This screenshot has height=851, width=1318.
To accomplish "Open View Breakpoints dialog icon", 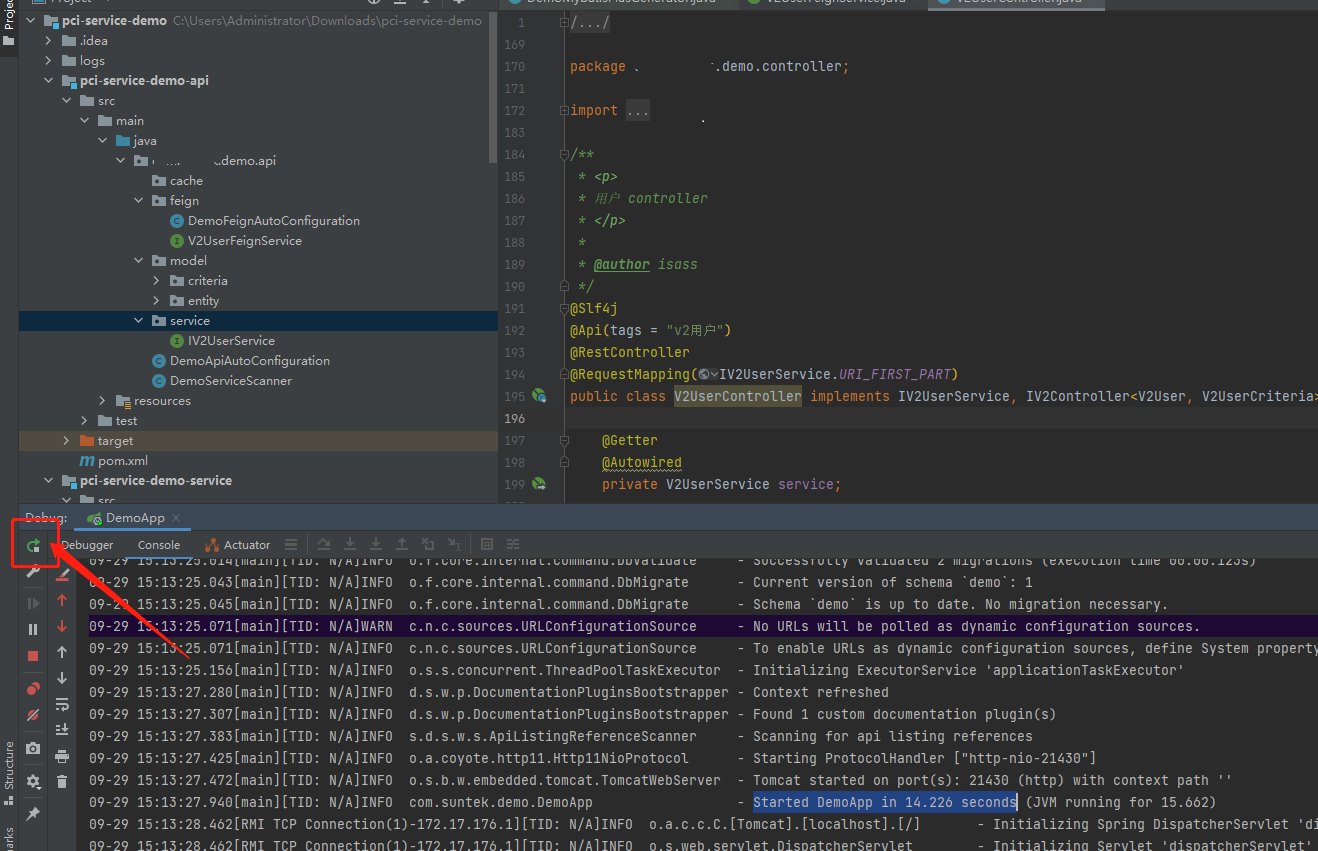I will [33, 688].
